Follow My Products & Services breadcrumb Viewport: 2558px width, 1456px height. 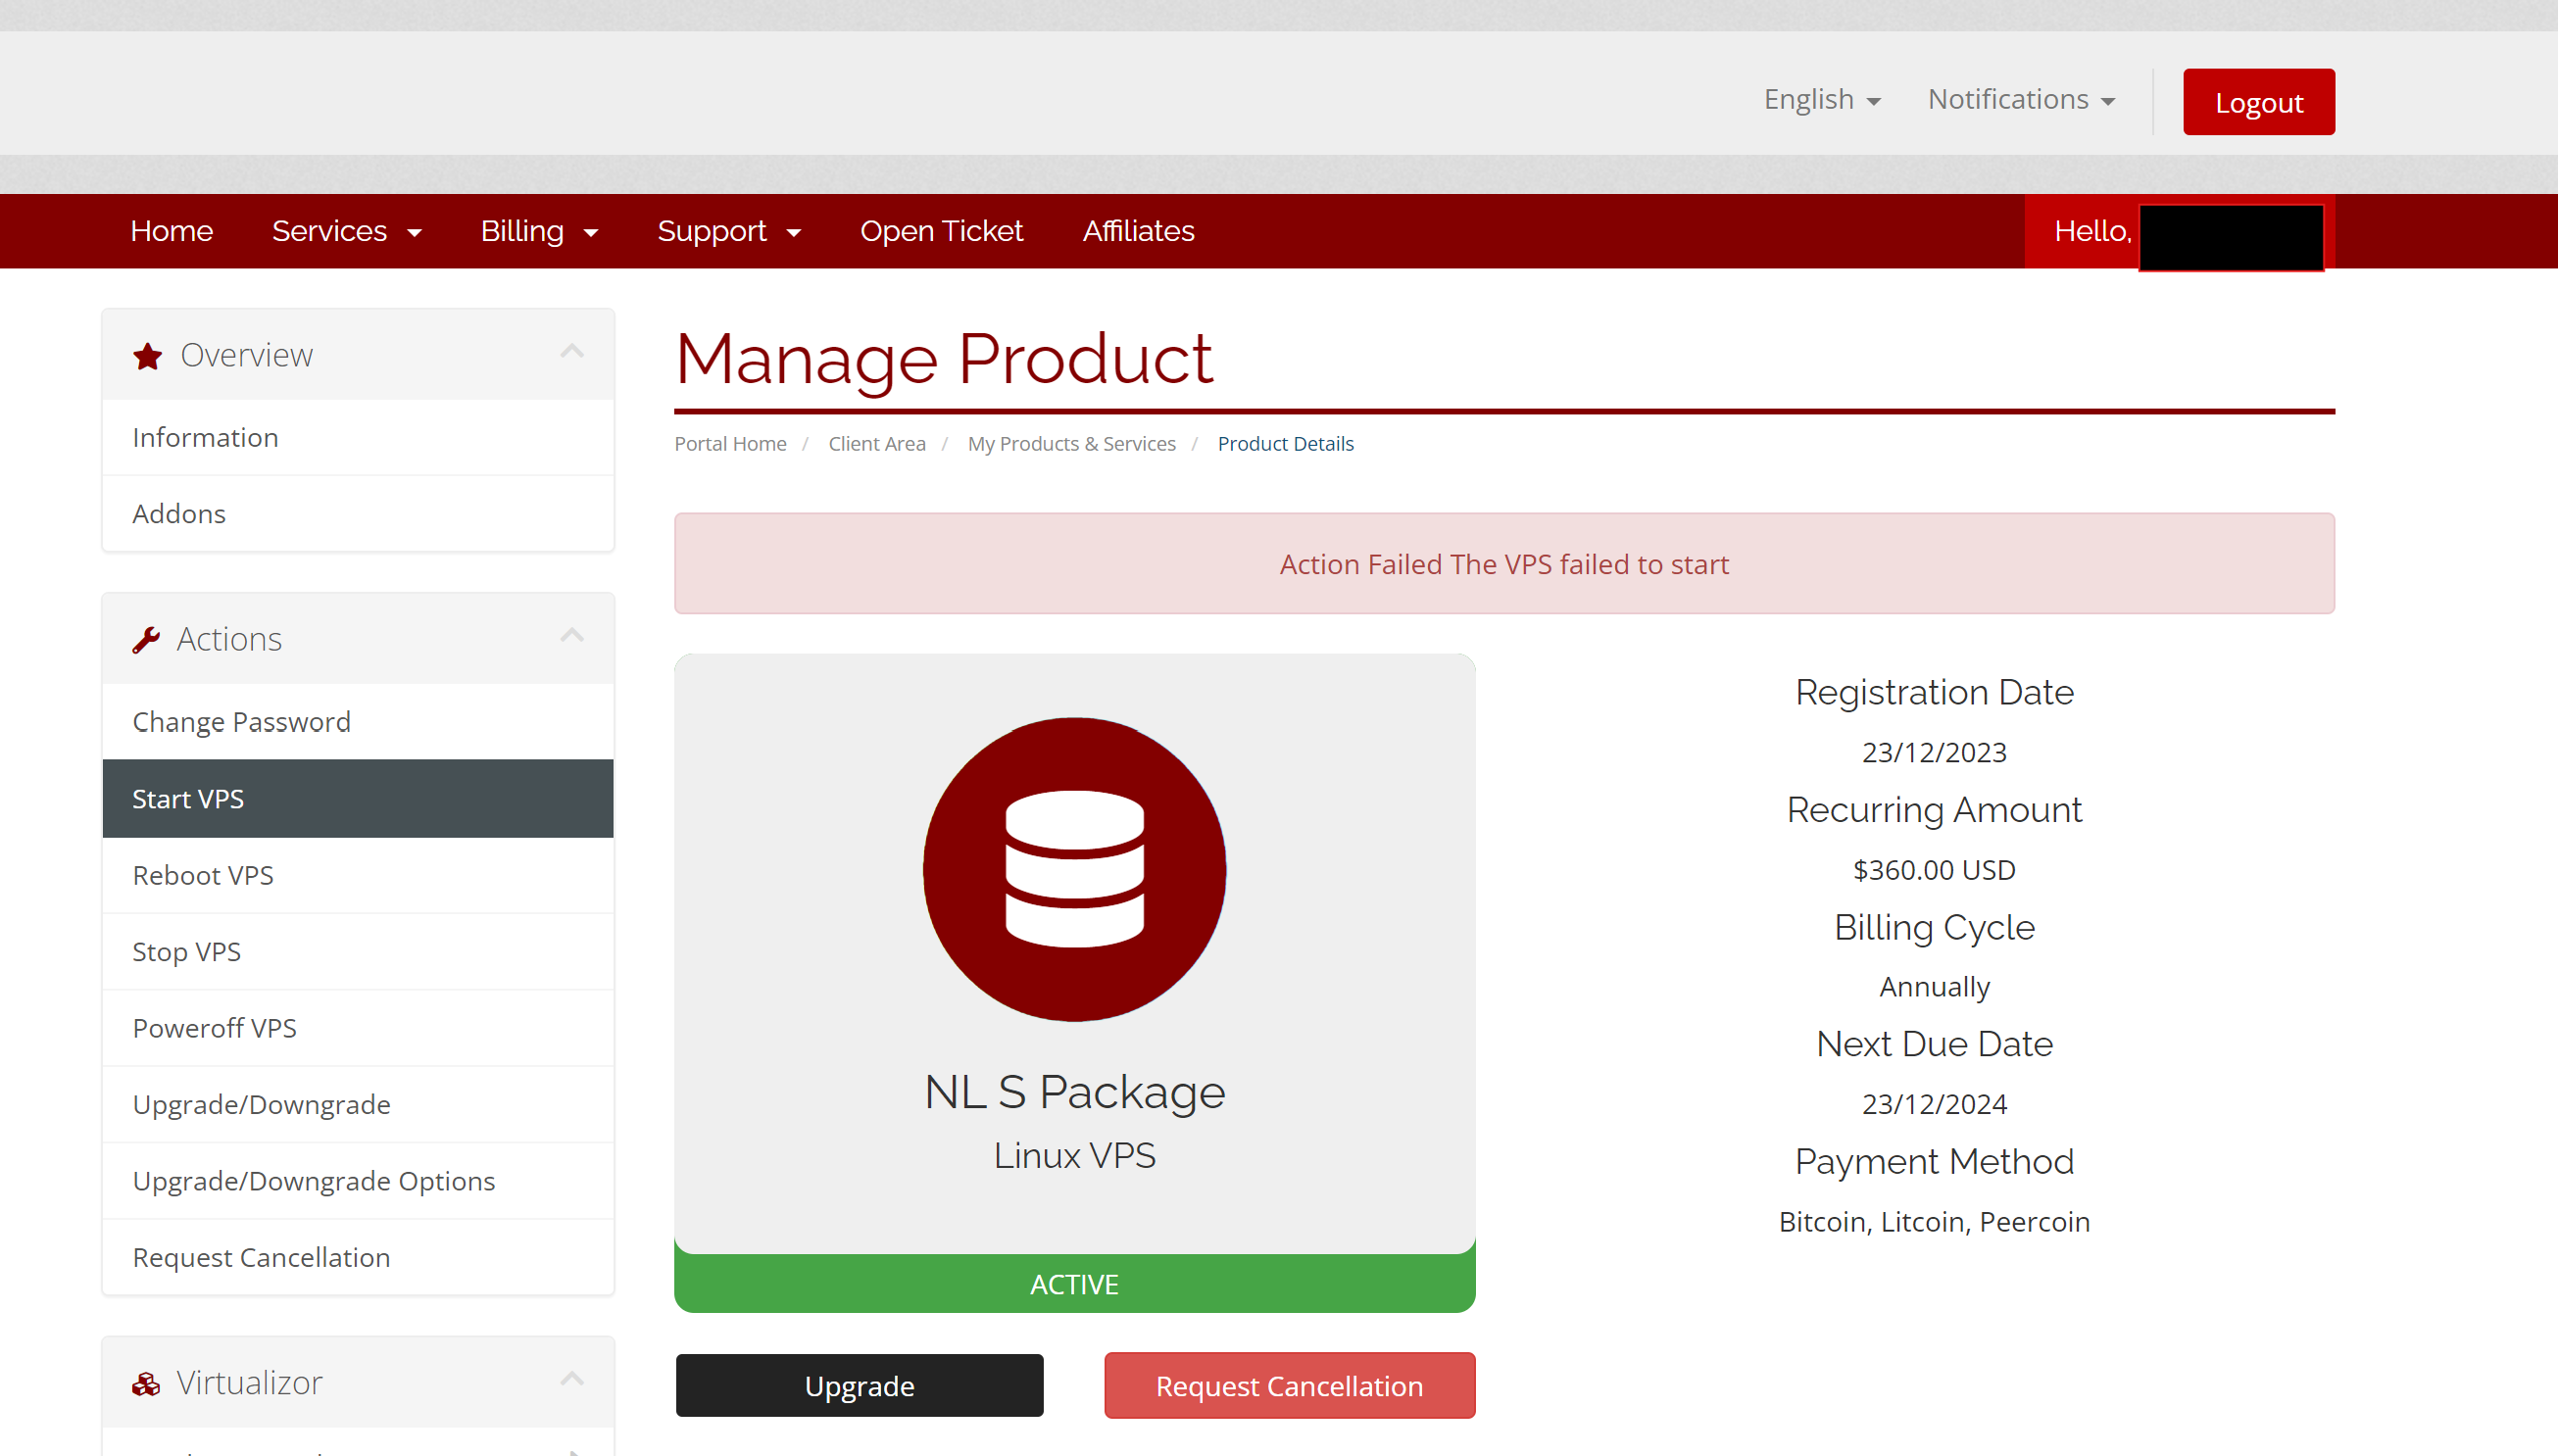[x=1071, y=444]
